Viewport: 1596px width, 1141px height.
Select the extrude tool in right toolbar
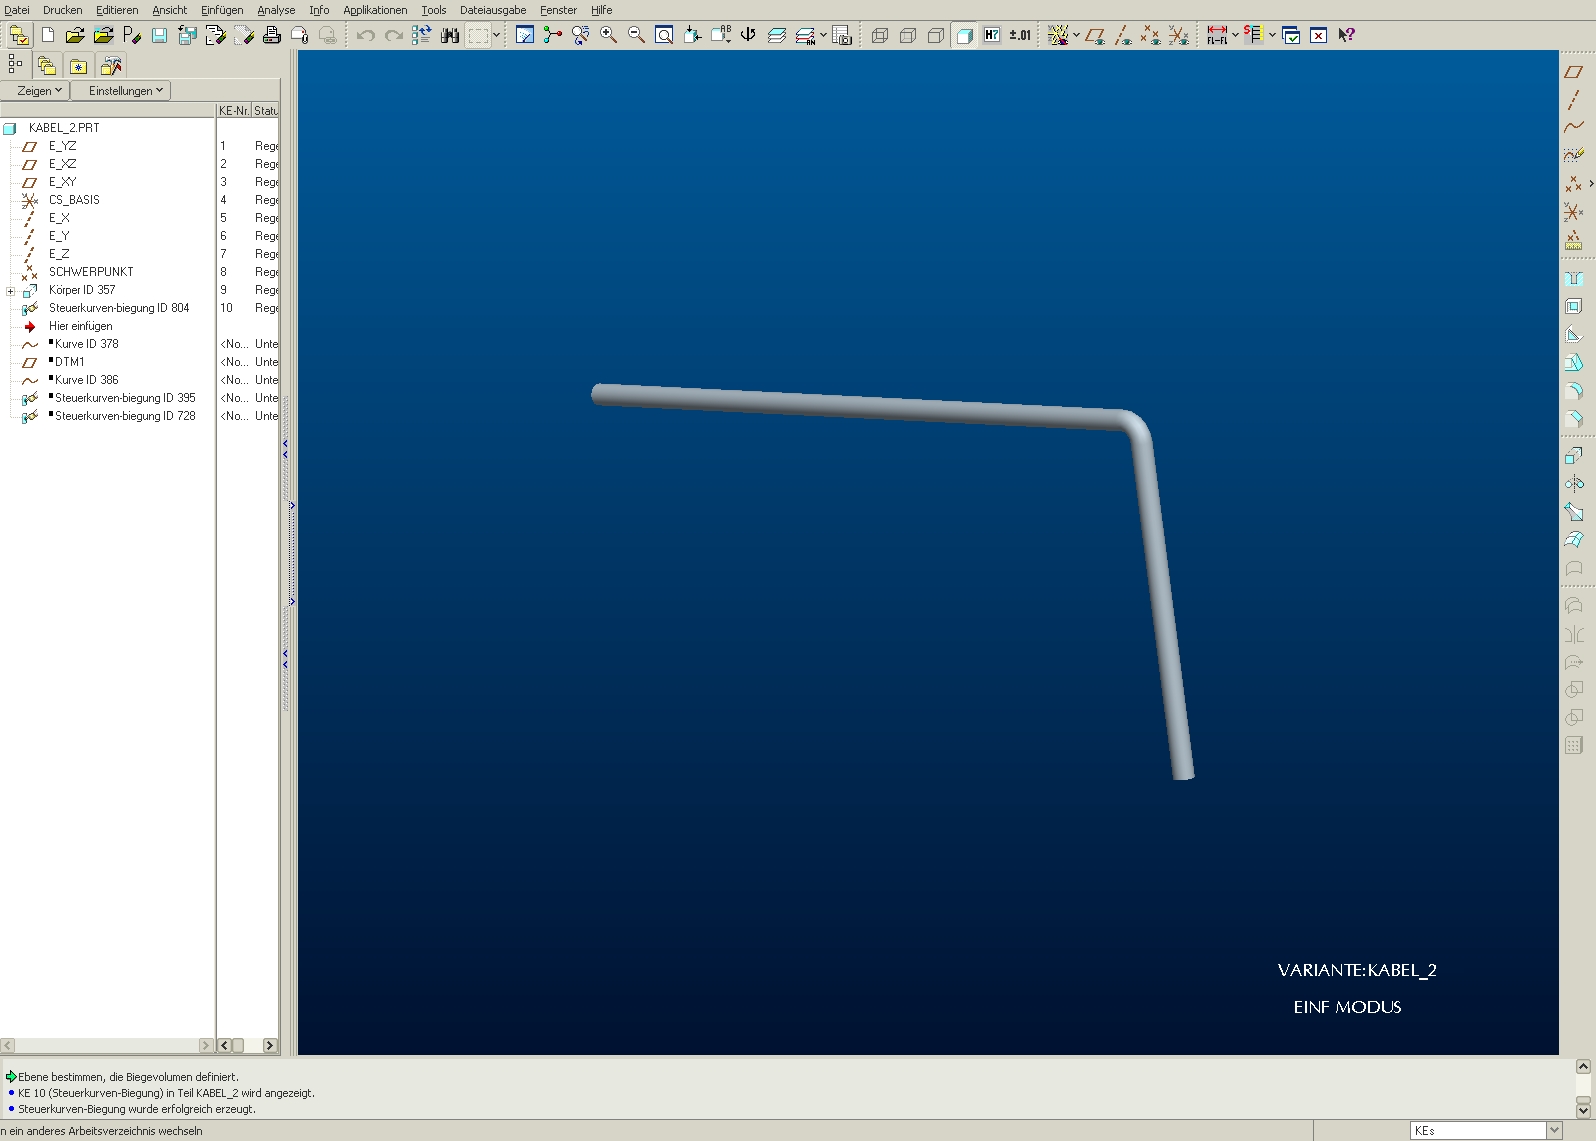(1574, 456)
